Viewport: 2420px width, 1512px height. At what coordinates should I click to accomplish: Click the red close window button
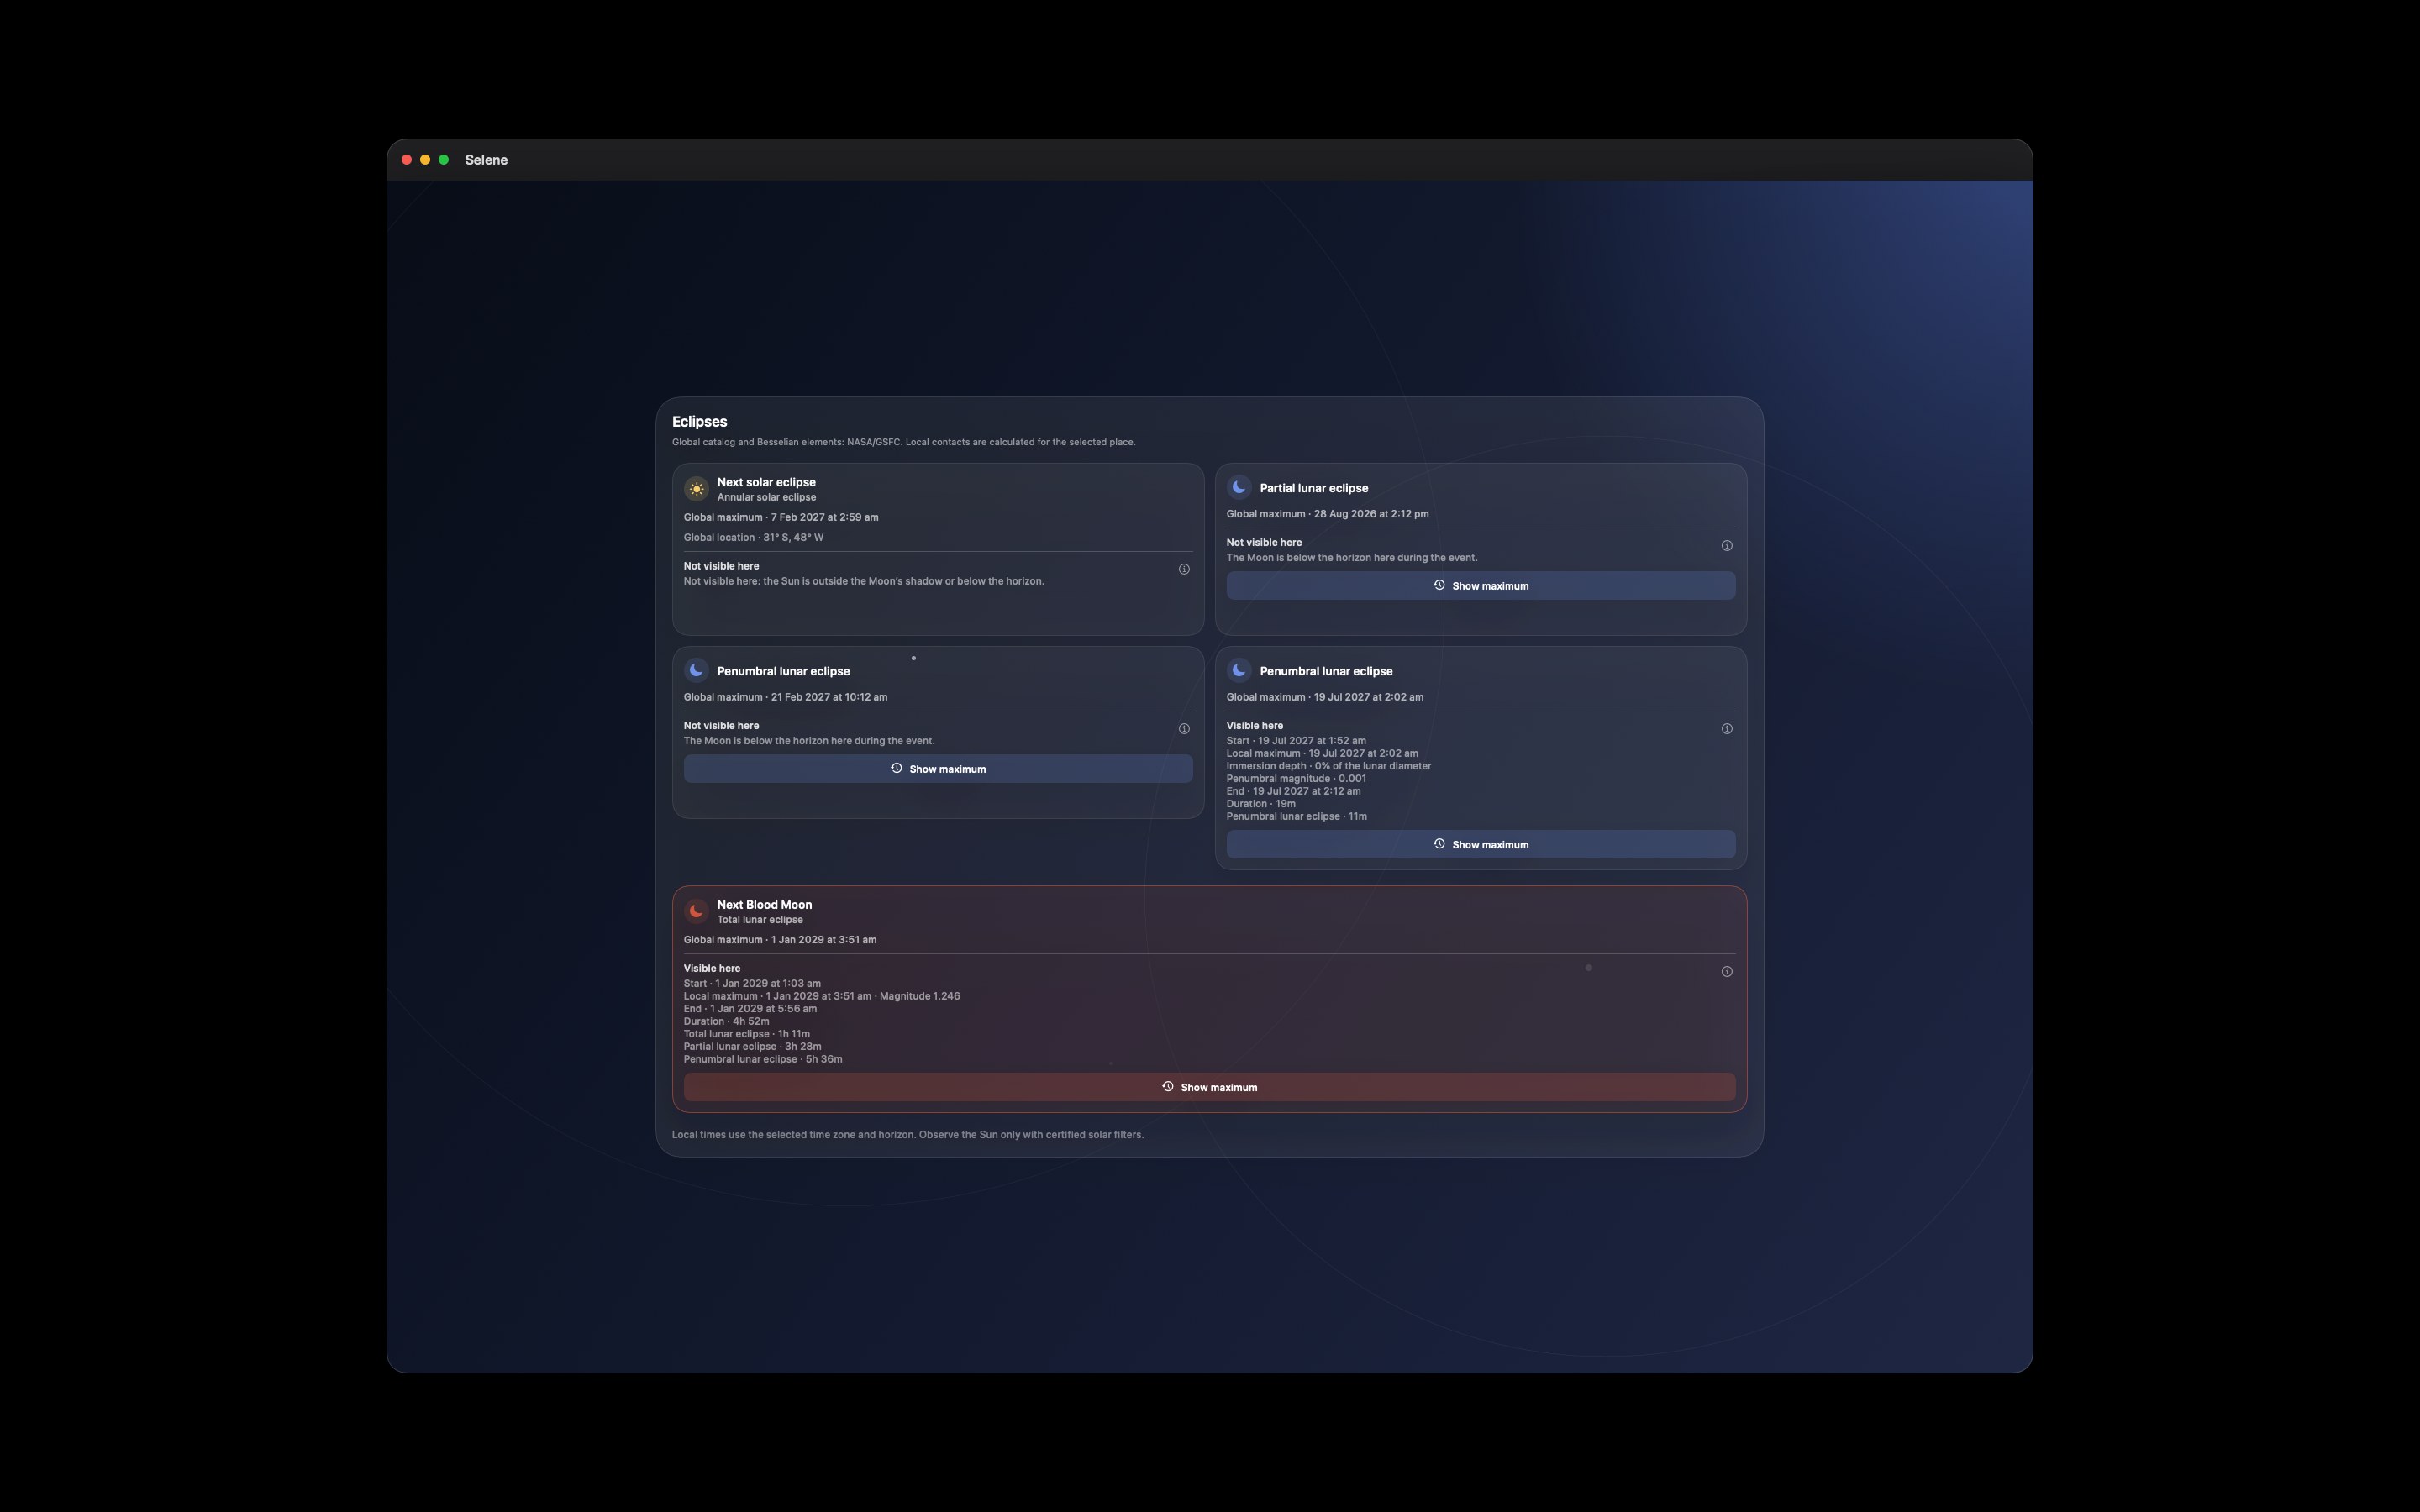[407, 160]
